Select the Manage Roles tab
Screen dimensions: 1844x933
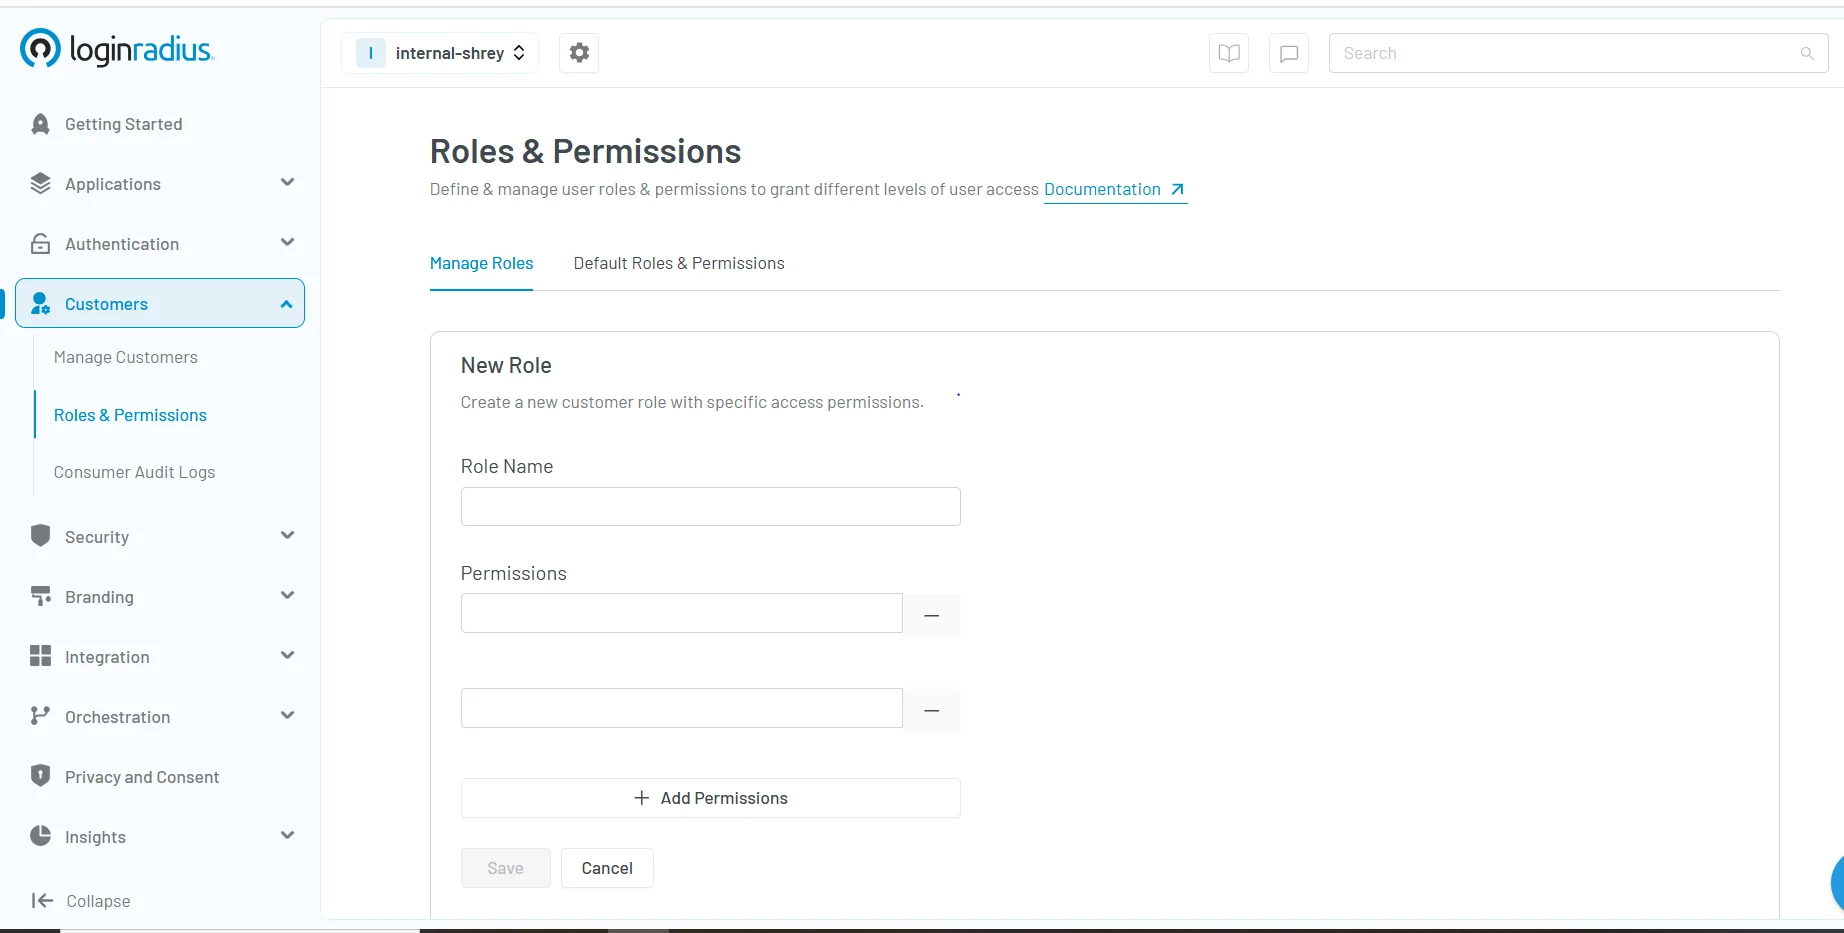tap(480, 263)
